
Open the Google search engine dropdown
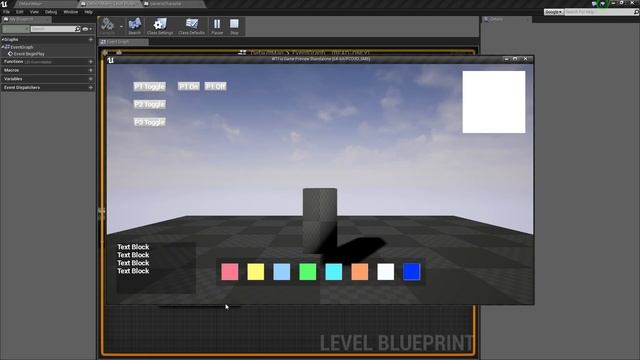coord(553,12)
